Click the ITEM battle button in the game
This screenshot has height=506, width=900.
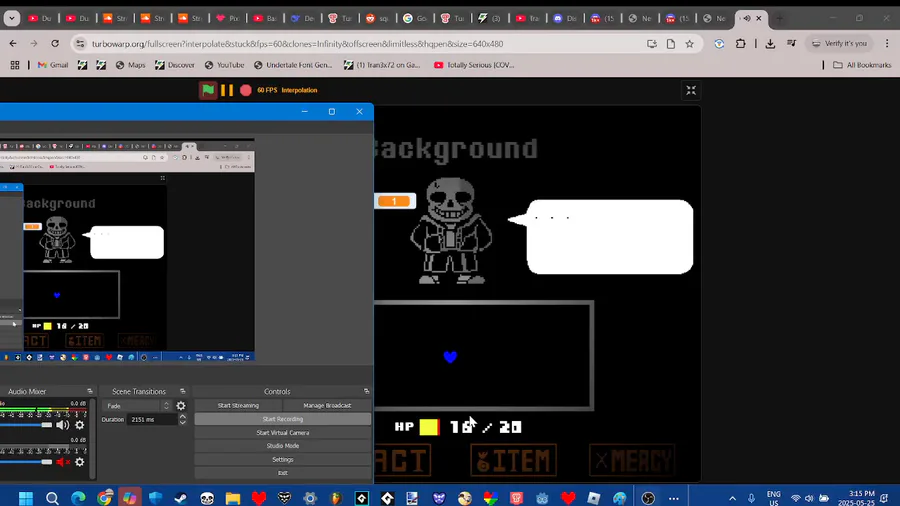[513, 460]
